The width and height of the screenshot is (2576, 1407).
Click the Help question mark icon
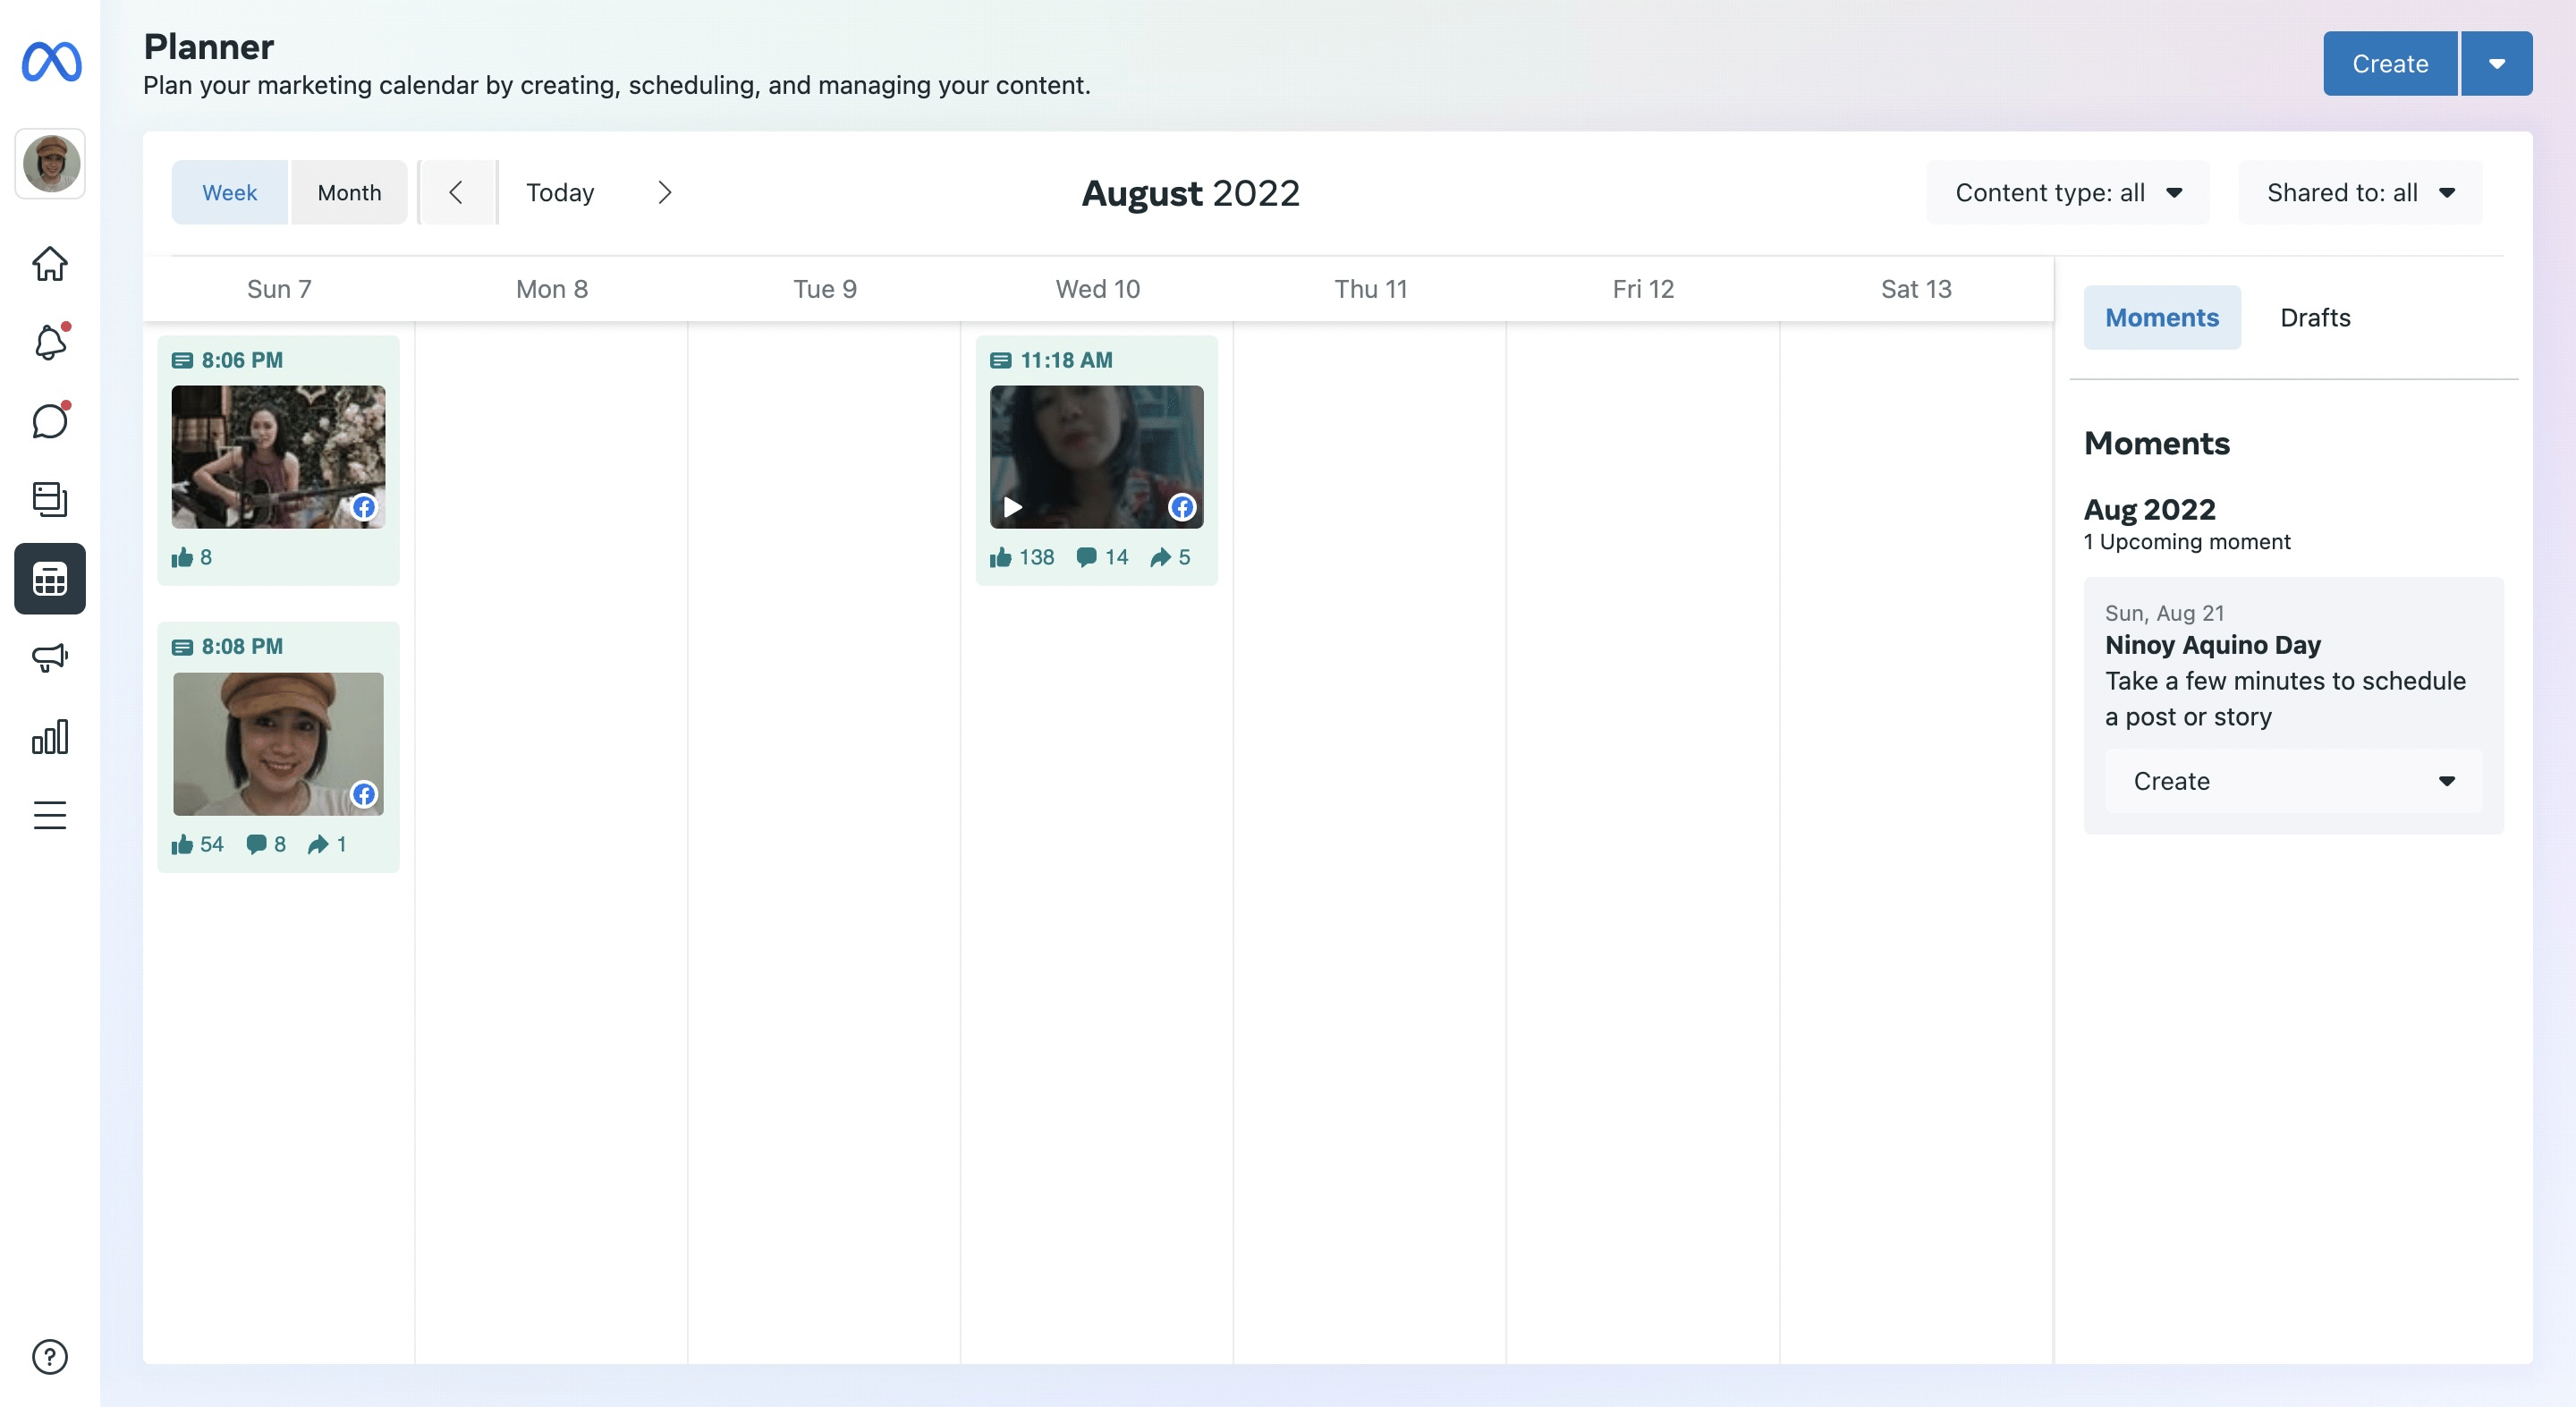pos(49,1356)
